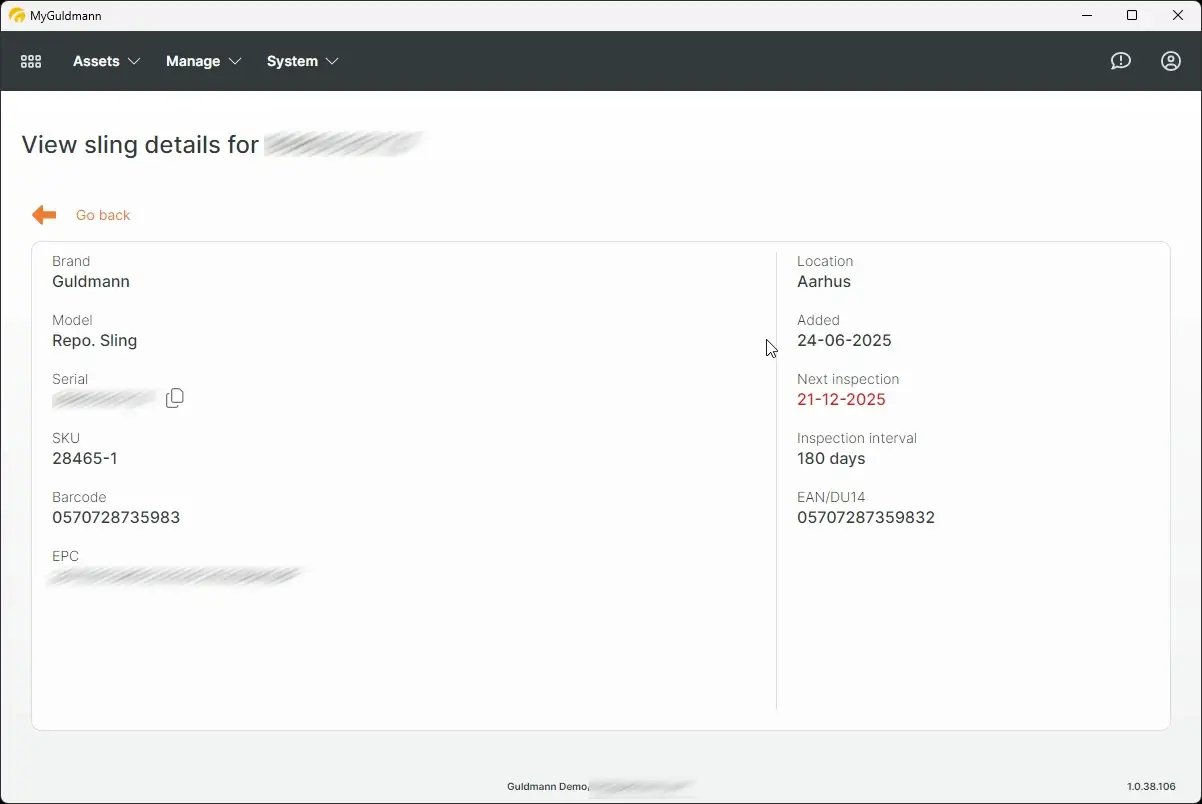Click the SKU value 28465-1

[x=85, y=458]
